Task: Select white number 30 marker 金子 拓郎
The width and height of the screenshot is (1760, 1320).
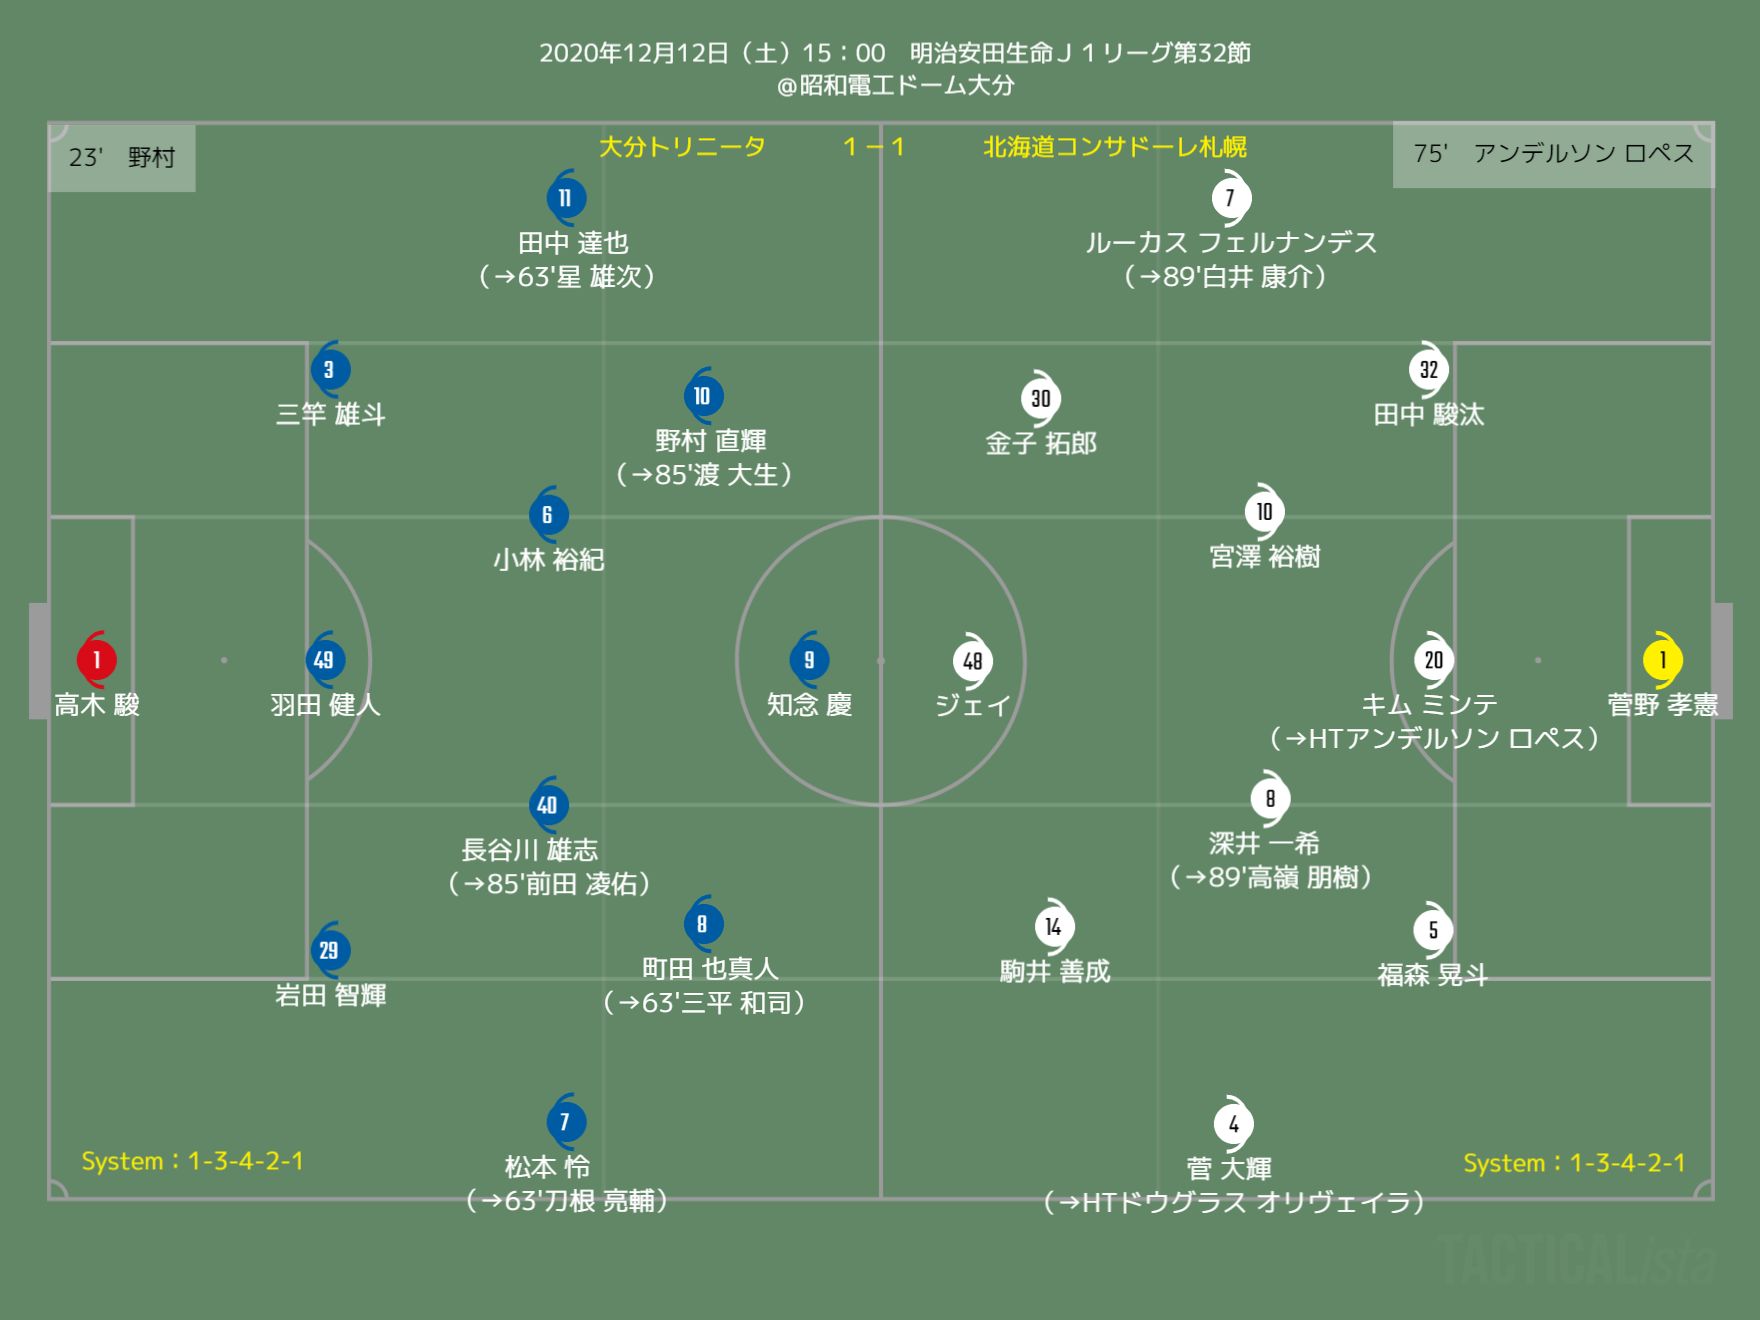Action: [1040, 398]
